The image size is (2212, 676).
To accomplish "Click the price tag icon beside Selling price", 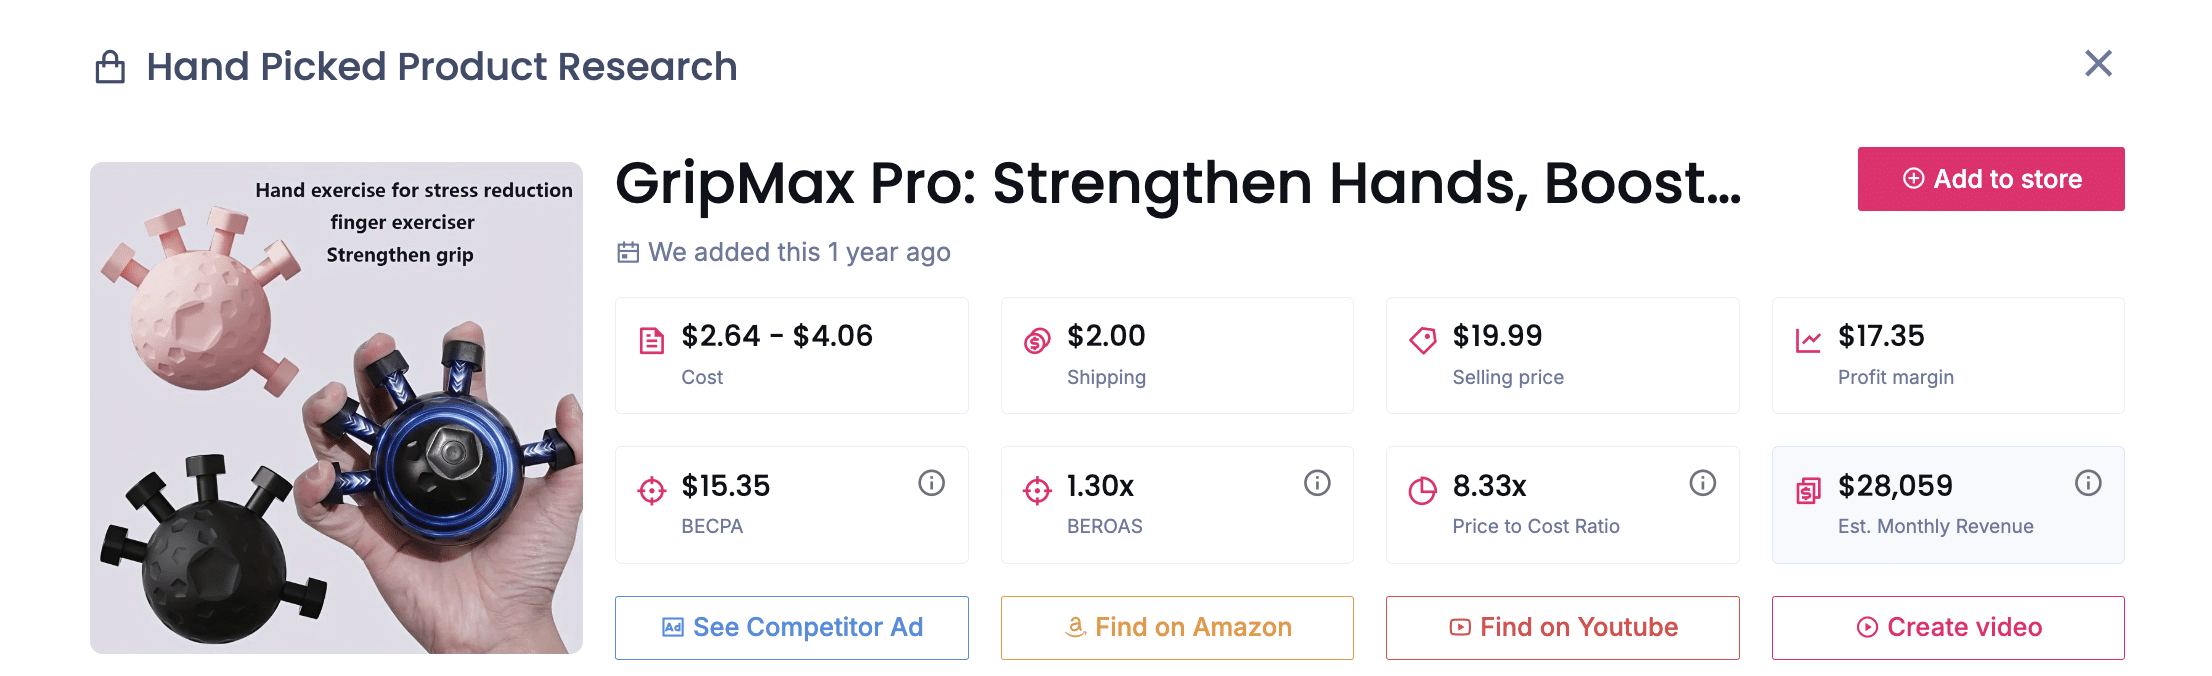I will coord(1423,339).
